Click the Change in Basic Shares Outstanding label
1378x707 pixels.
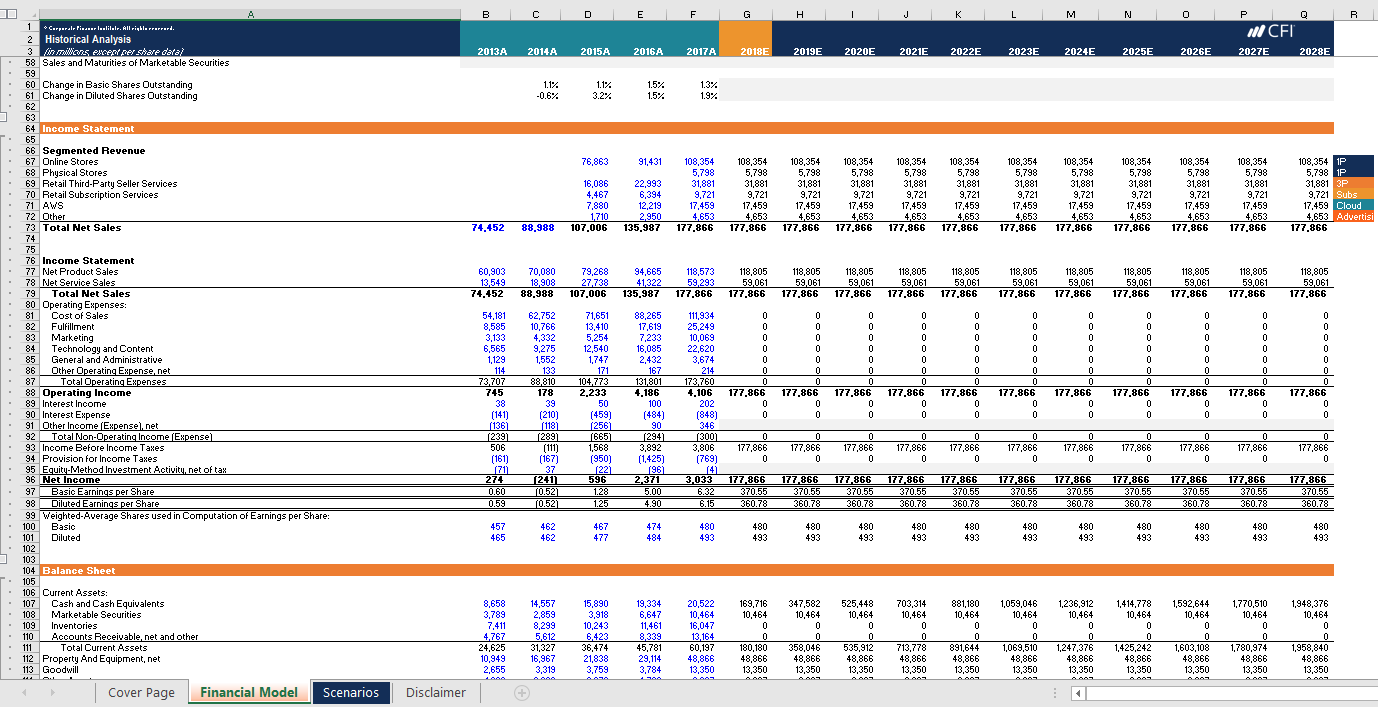point(117,84)
